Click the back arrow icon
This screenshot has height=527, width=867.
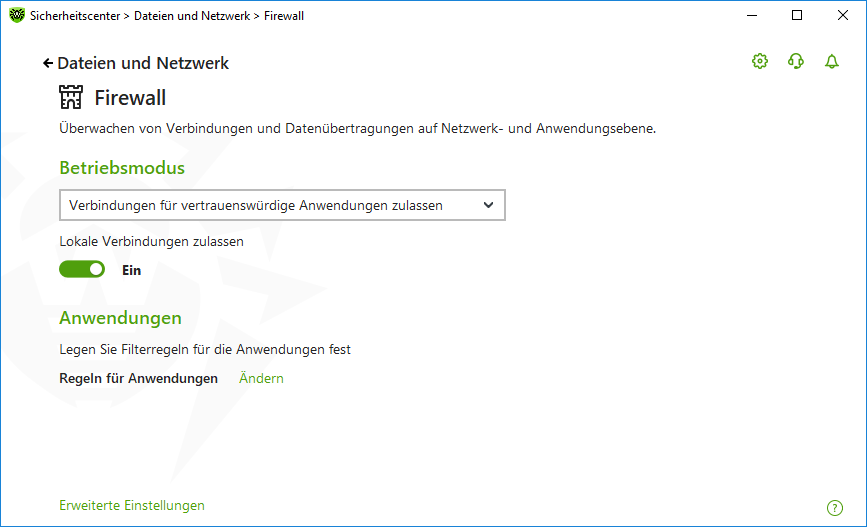coord(48,64)
